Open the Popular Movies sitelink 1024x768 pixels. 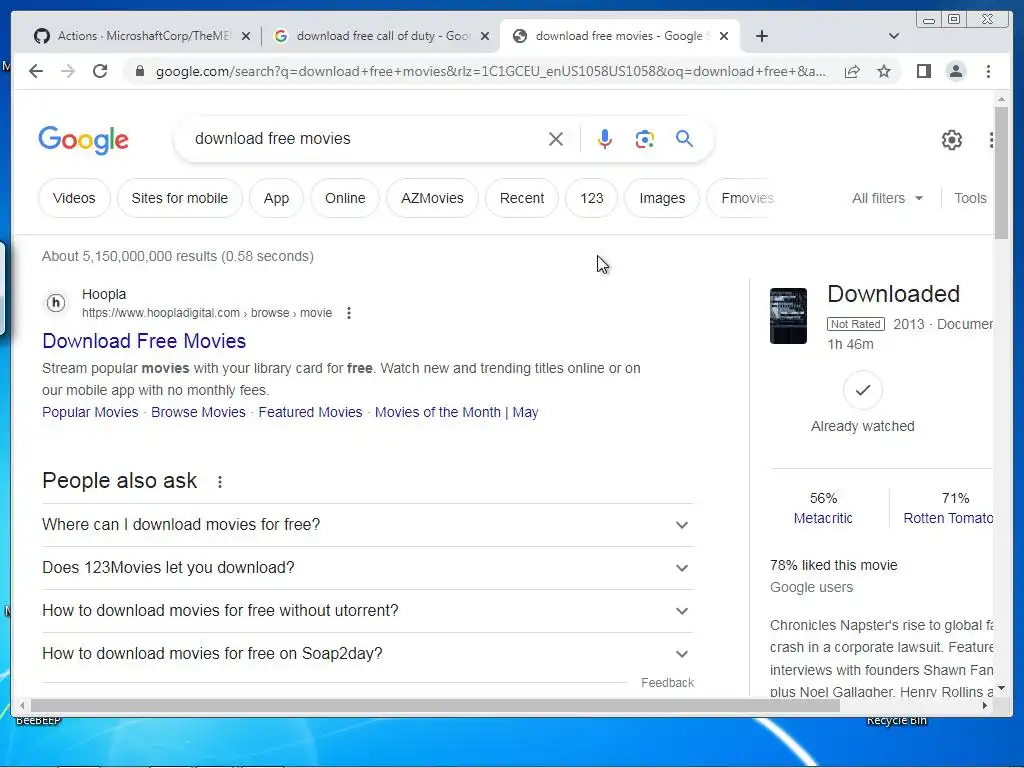[x=90, y=412]
